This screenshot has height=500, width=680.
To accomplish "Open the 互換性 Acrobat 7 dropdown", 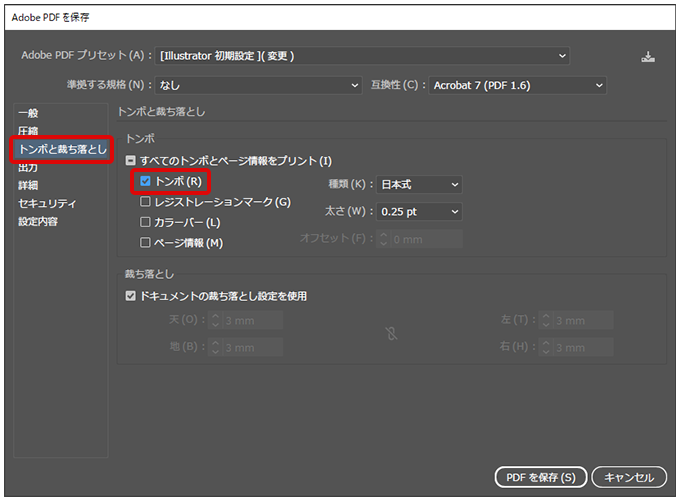I will pos(517,85).
